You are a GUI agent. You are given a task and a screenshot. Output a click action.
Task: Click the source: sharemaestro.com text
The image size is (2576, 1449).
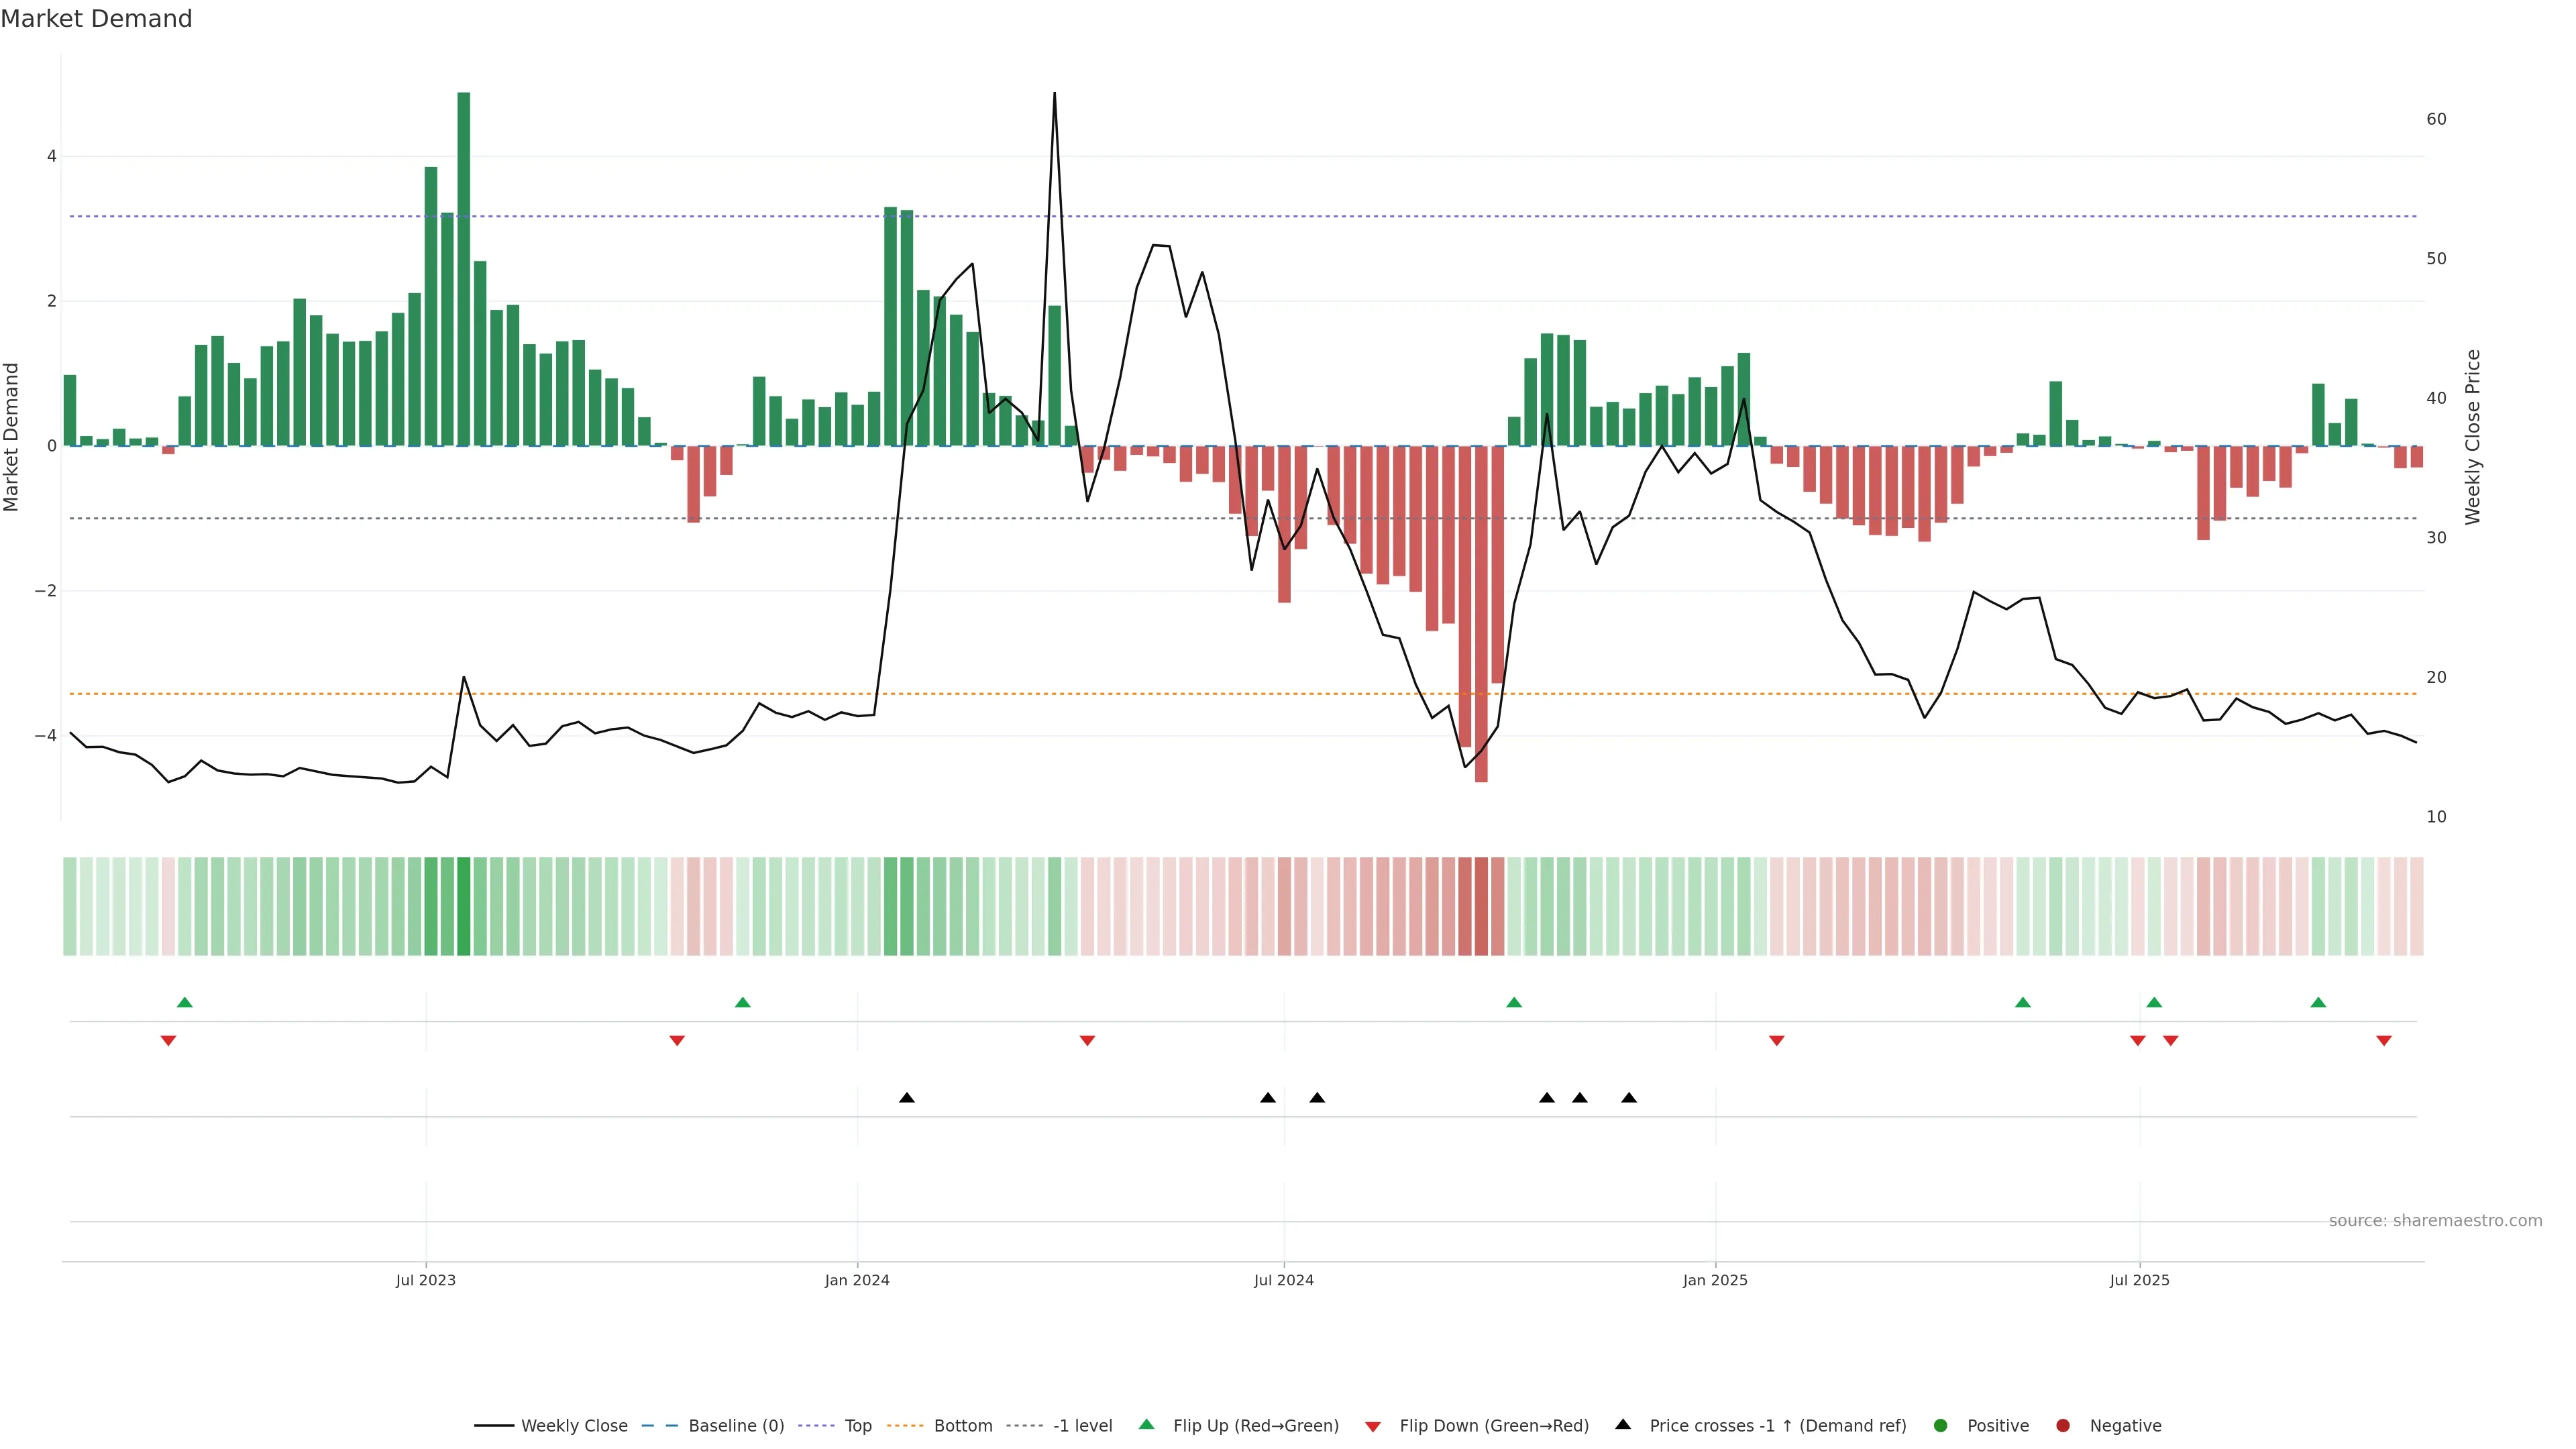coord(2435,1221)
